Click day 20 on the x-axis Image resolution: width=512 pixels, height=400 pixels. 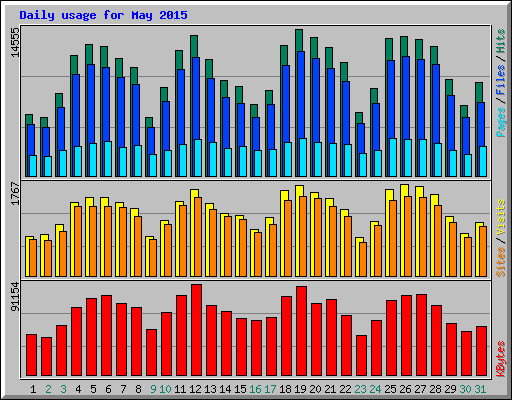coord(315,389)
